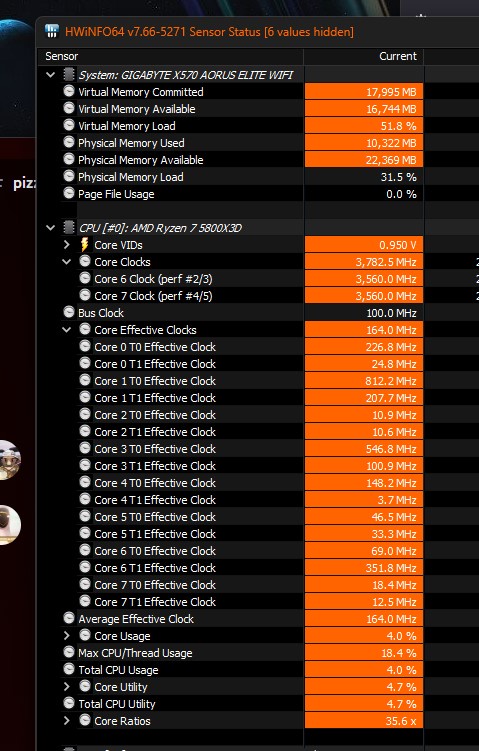Viewport: 479px width, 751px height.
Task: Click the clock icon for Physical Memory Available
Action: [x=69, y=159]
